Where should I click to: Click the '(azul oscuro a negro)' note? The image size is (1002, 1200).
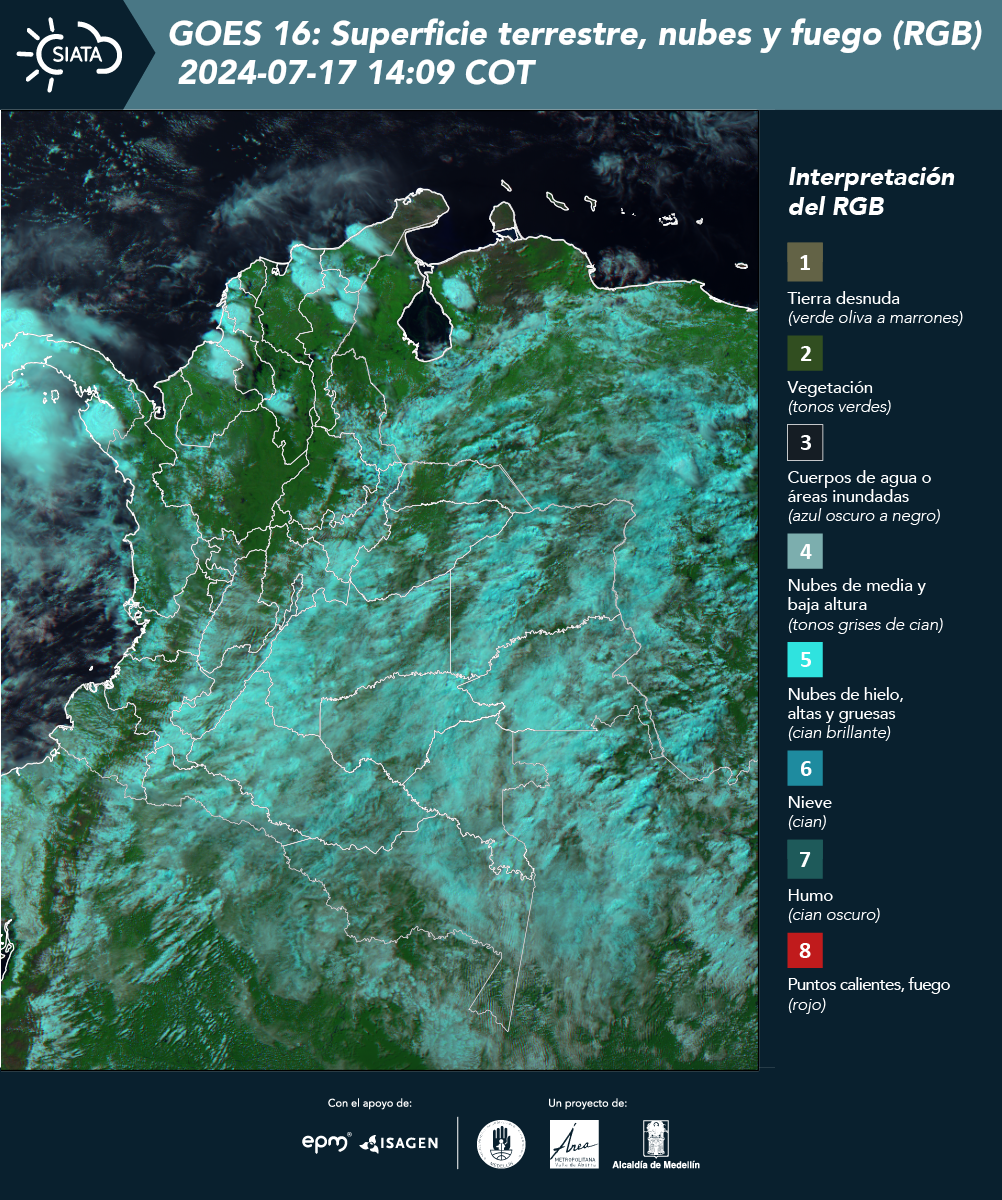coord(864,516)
